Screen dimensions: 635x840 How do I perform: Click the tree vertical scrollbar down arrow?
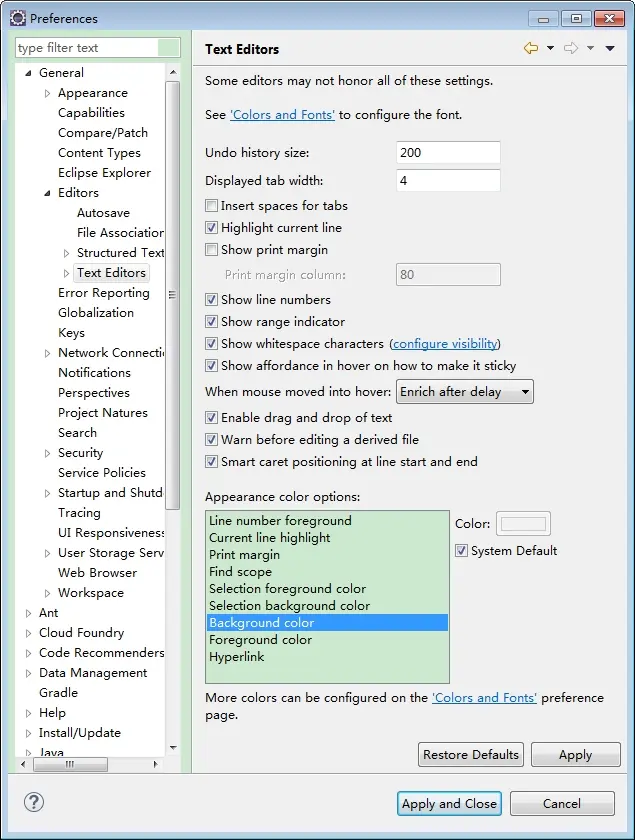(x=173, y=747)
